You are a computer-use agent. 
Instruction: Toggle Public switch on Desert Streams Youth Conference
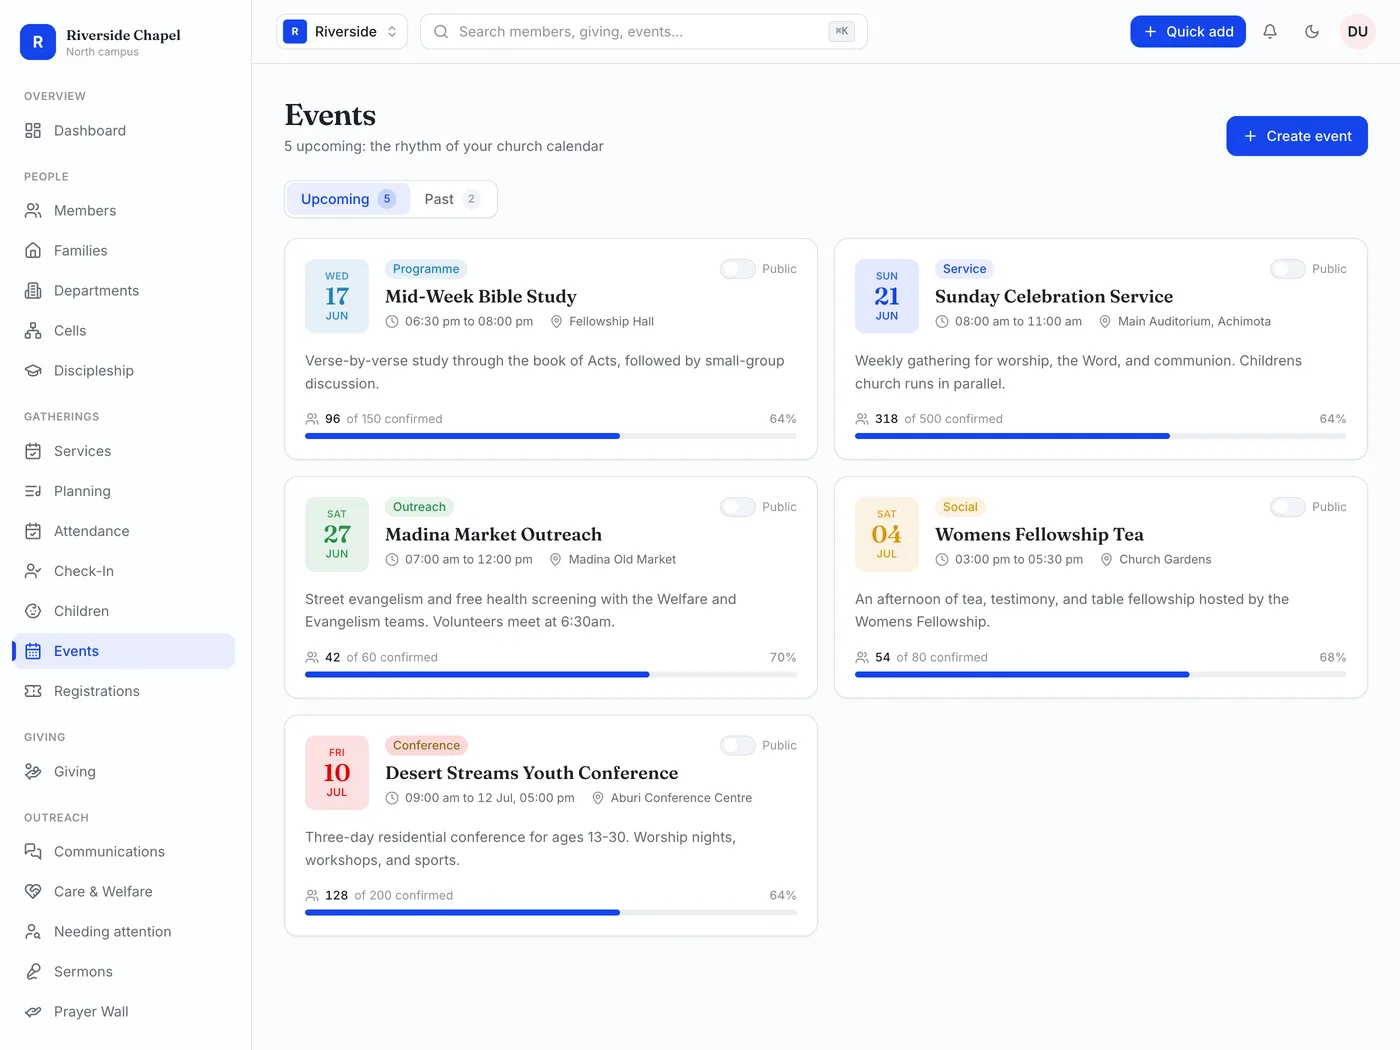coord(738,746)
